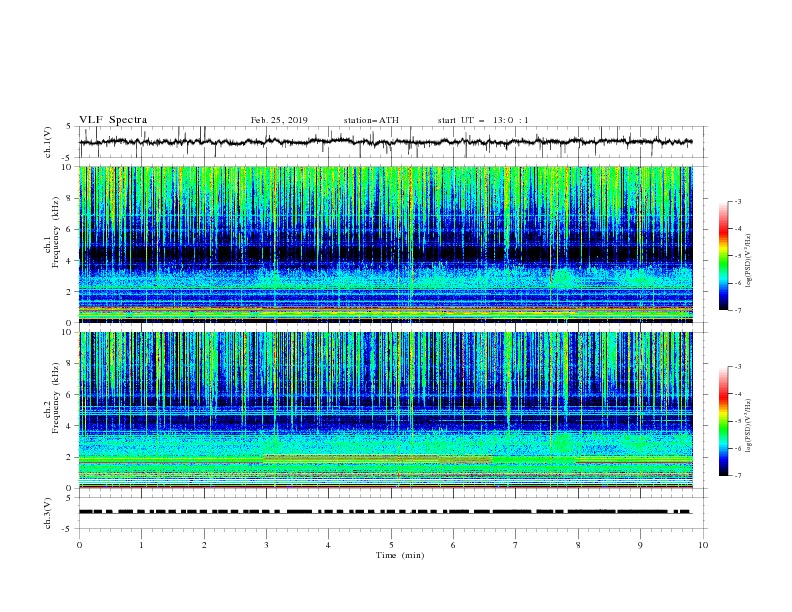This screenshot has height=612, width=792.
Task: Click the "VLF Spectra" plot title
Action: pyautogui.click(x=113, y=120)
